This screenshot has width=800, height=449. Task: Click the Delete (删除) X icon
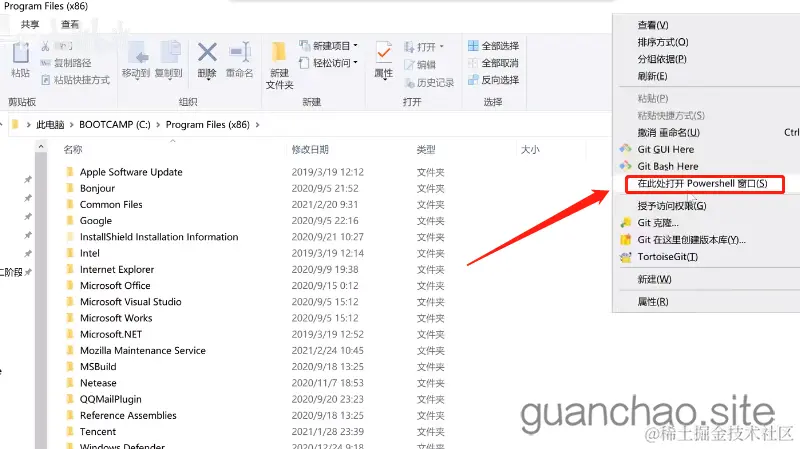pos(207,53)
